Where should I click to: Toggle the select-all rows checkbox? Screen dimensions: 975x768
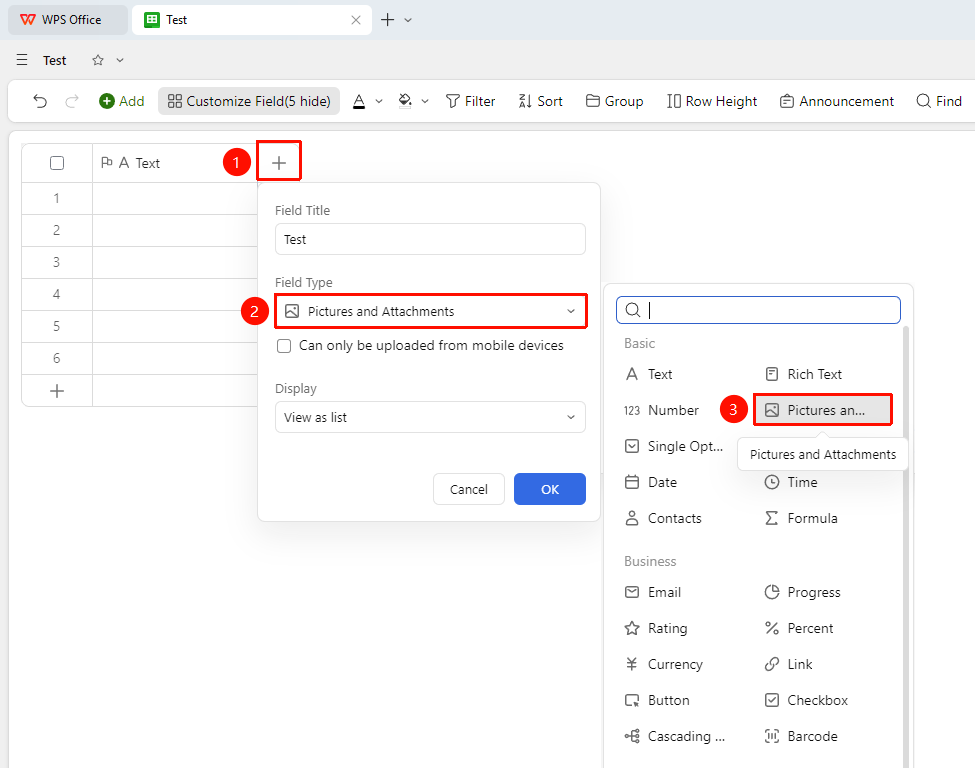click(57, 163)
